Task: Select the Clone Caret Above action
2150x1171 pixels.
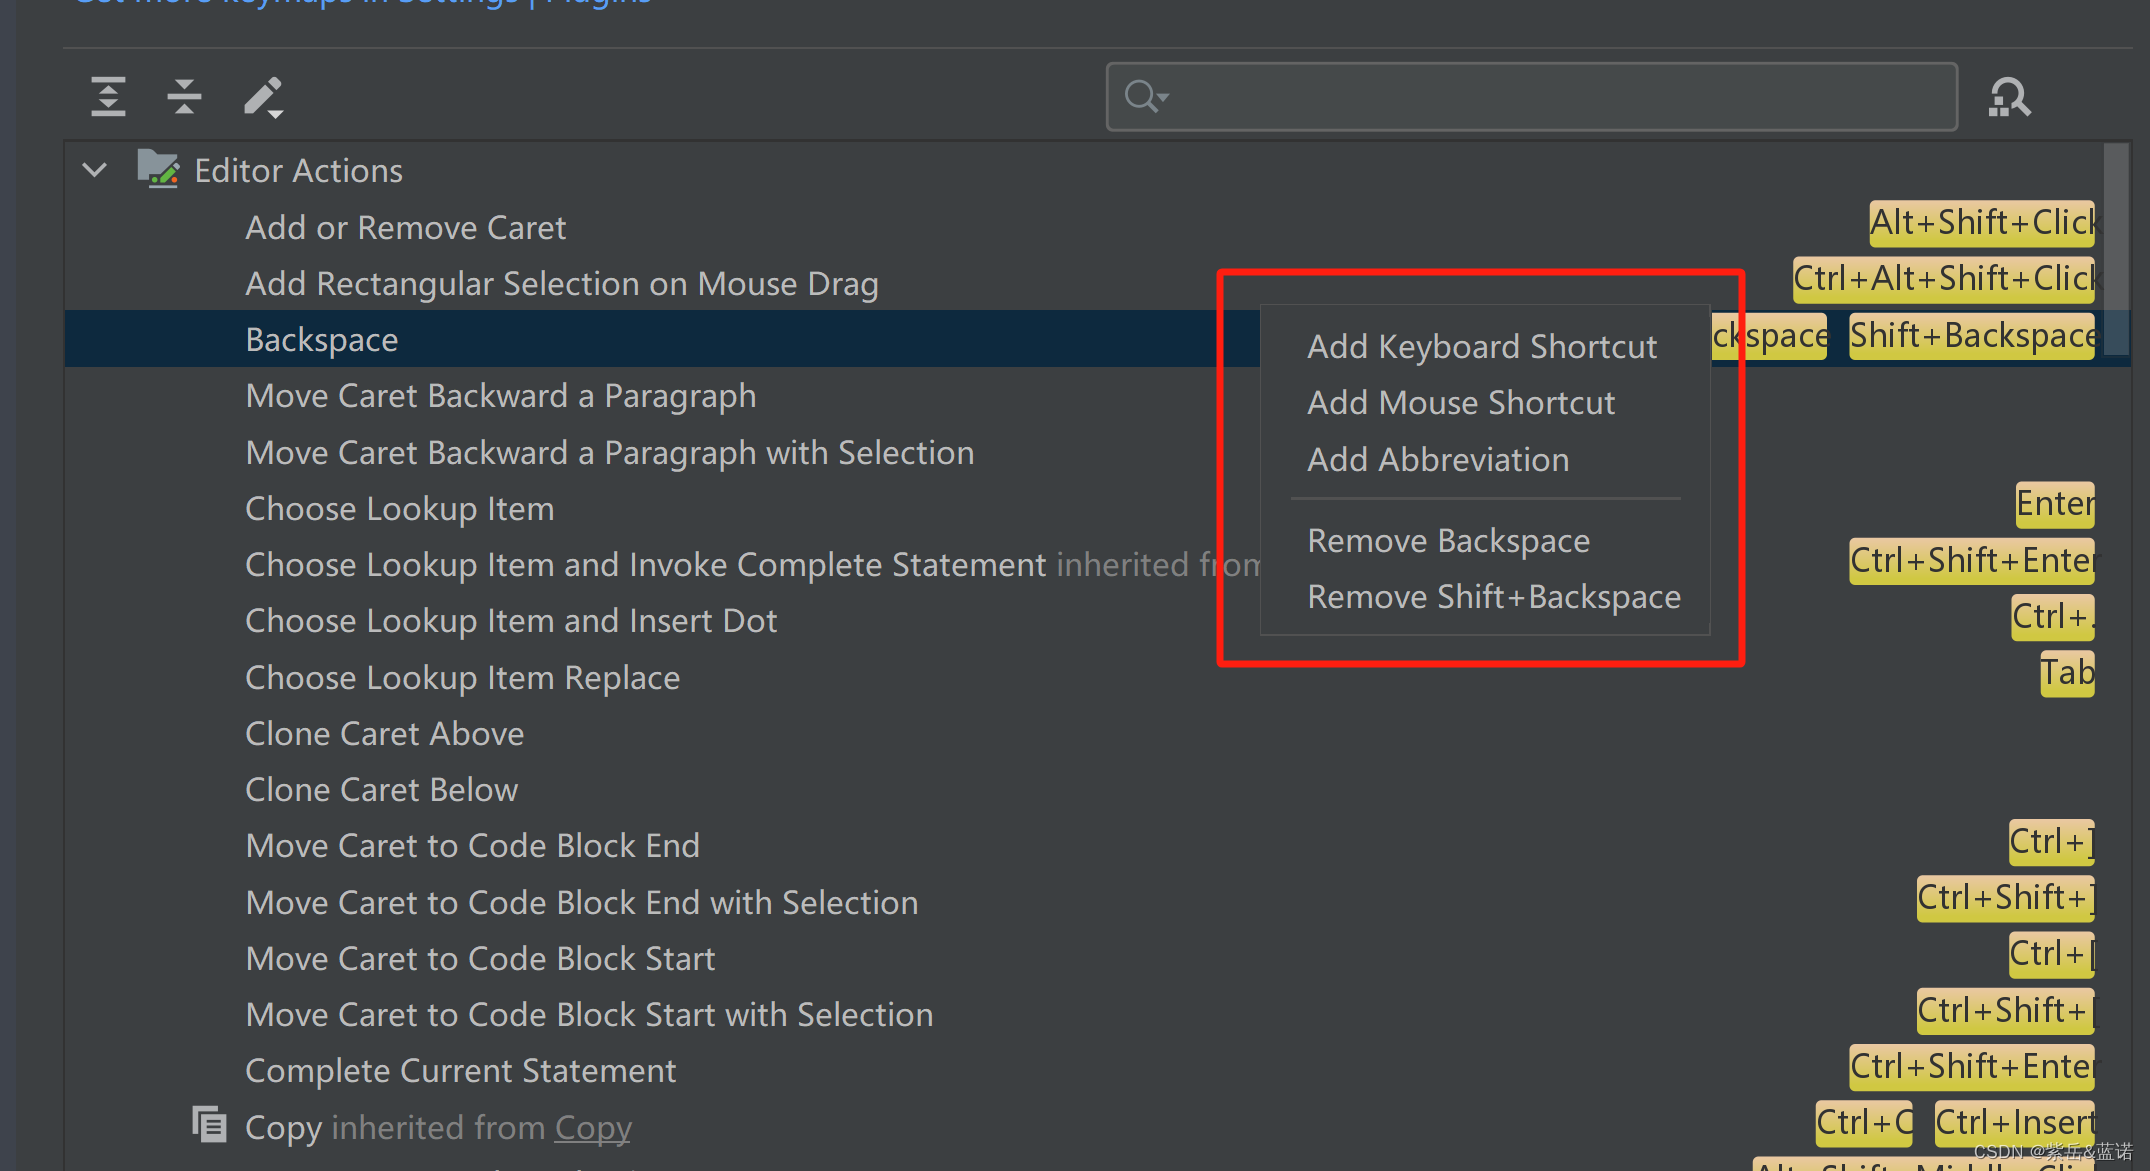Action: point(384,734)
